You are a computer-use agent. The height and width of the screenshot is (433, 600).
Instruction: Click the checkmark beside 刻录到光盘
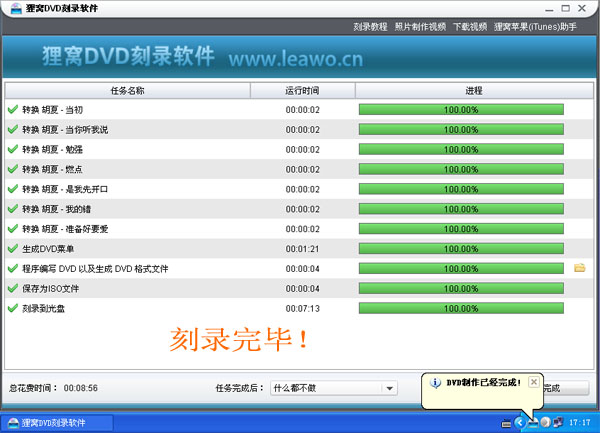point(13,308)
